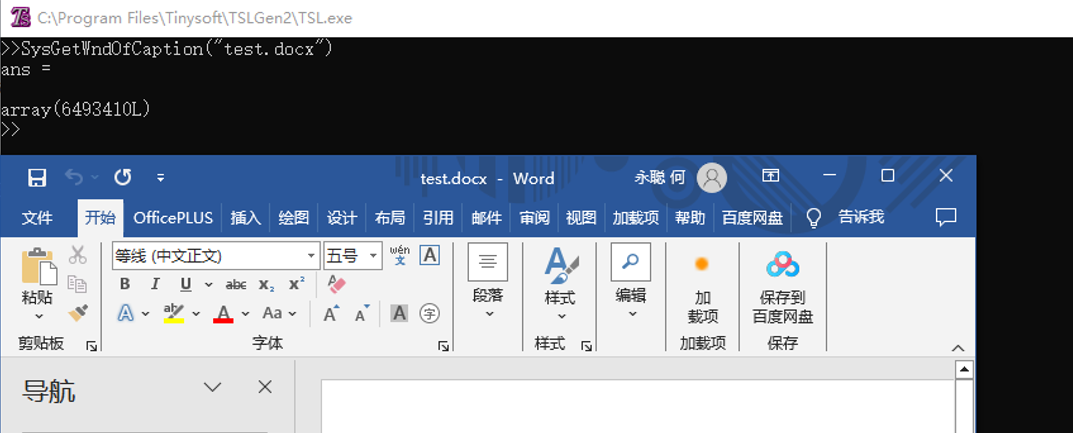Click the Format Painter brush icon

coord(78,313)
